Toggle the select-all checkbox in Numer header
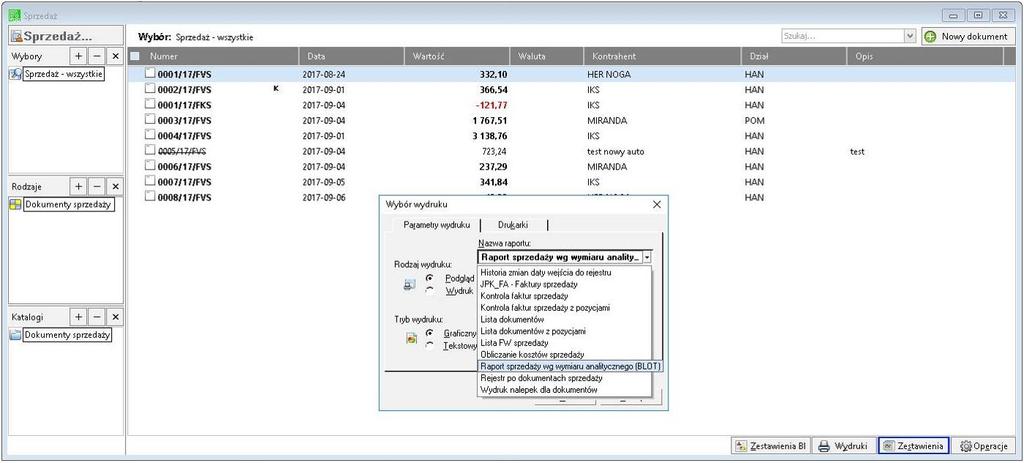Viewport: 1024px width, 463px height. point(135,56)
